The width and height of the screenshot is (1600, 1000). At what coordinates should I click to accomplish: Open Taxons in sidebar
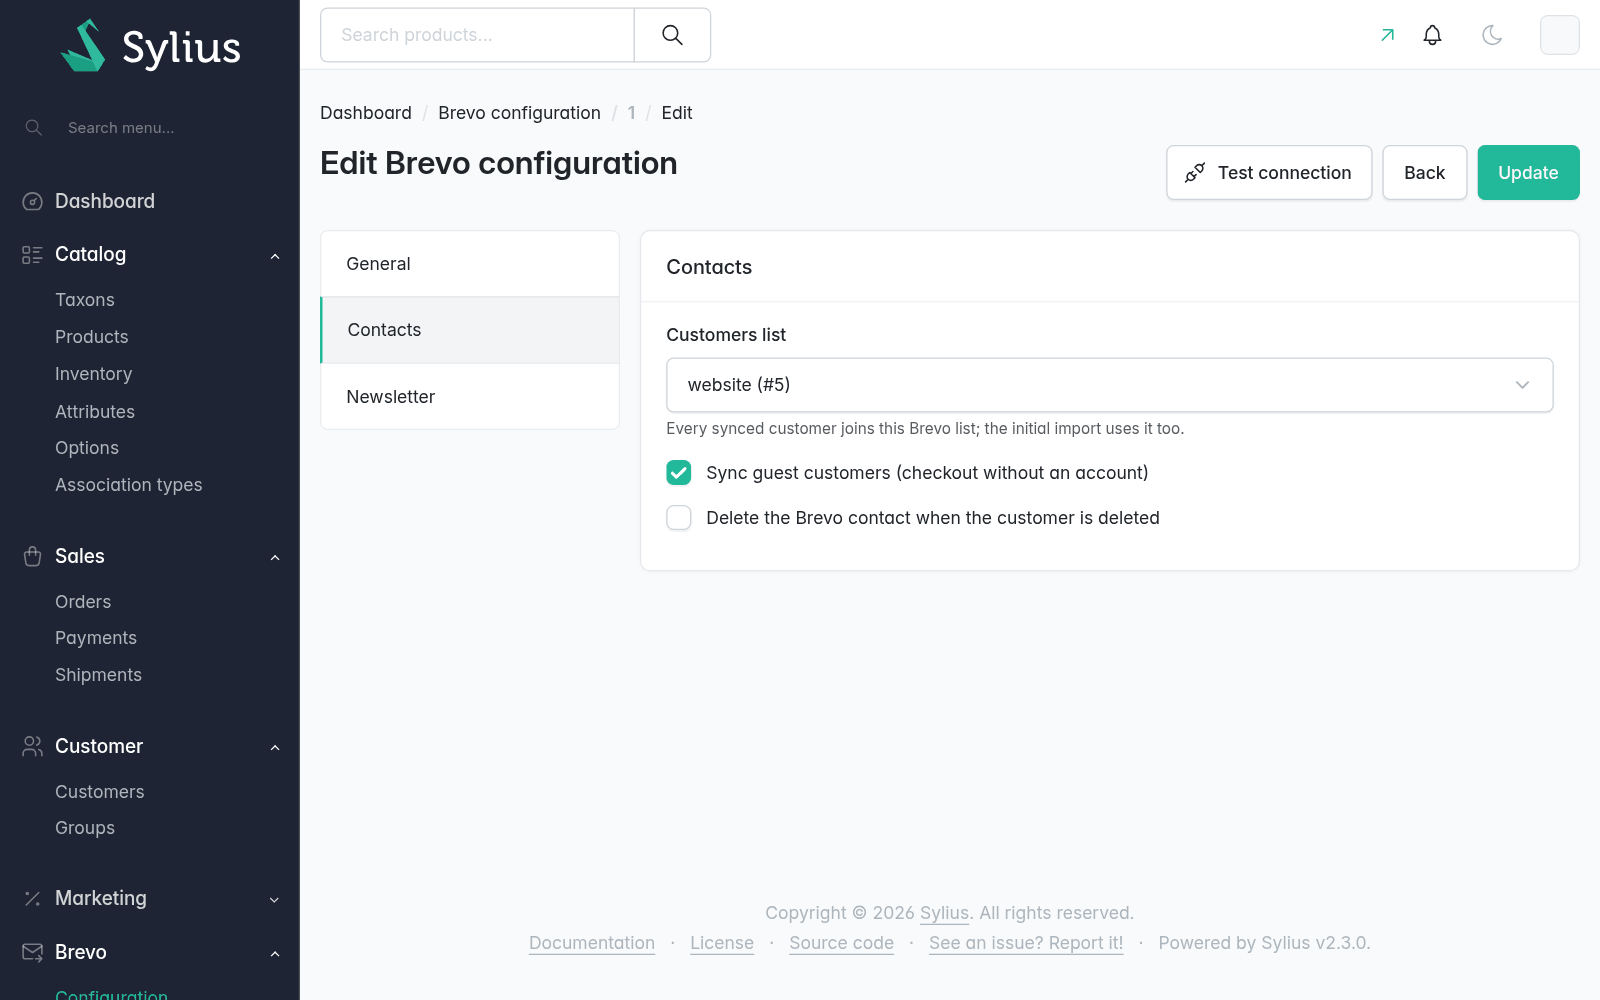pyautogui.click(x=85, y=300)
